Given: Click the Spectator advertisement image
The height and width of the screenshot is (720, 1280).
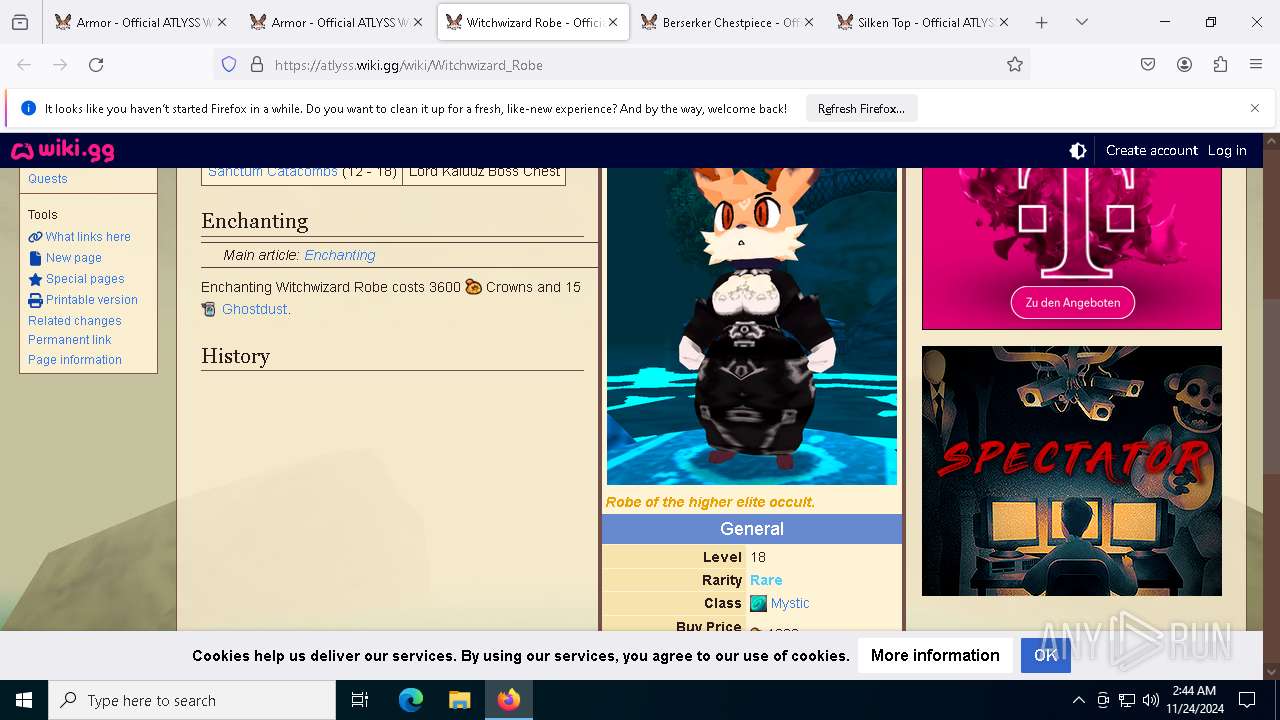Looking at the screenshot, I should pyautogui.click(x=1072, y=471).
